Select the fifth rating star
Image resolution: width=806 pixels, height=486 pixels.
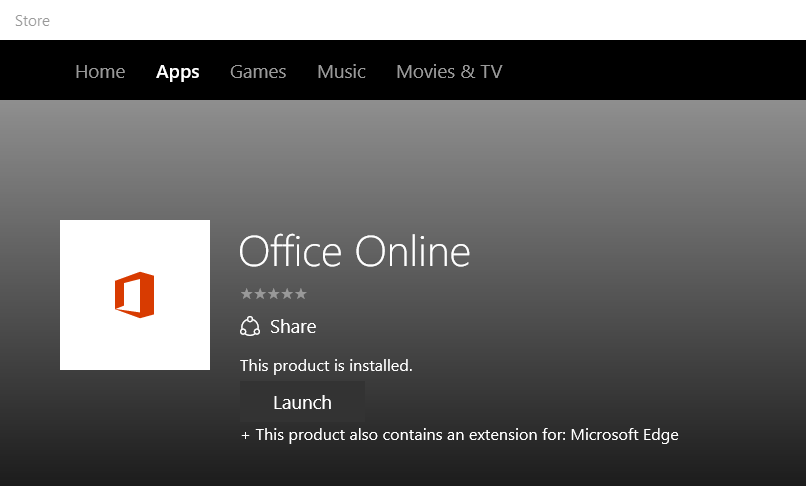pyautogui.click(x=300, y=294)
